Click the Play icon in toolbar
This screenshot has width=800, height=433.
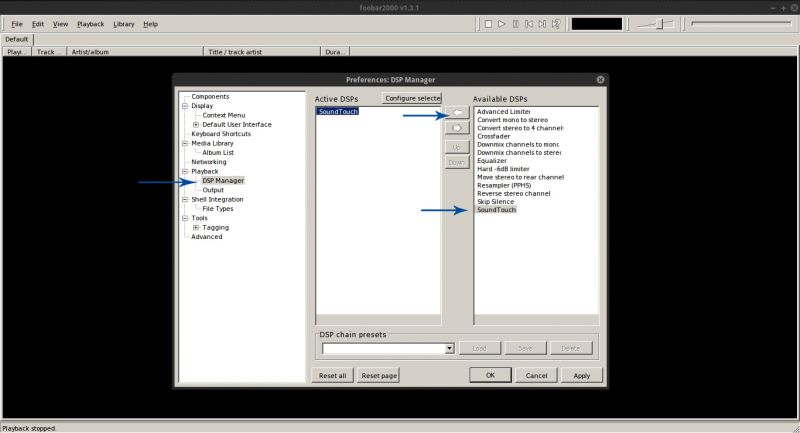(x=502, y=24)
